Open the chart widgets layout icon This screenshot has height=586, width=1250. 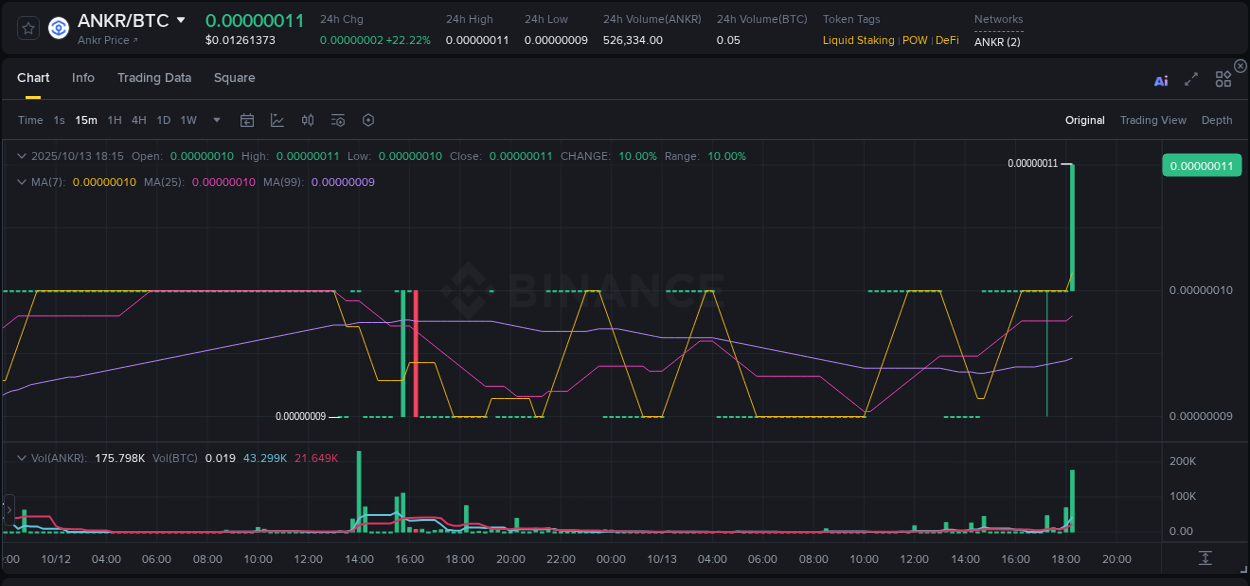pos(1222,79)
